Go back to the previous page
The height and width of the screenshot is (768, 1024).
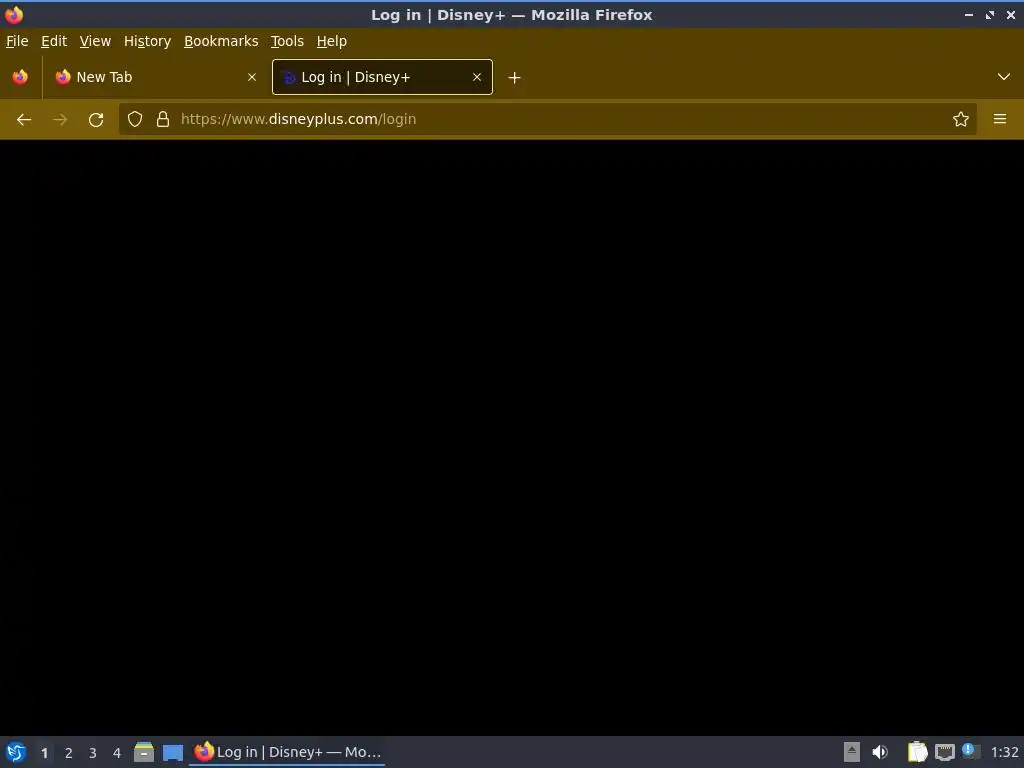pyautogui.click(x=24, y=120)
